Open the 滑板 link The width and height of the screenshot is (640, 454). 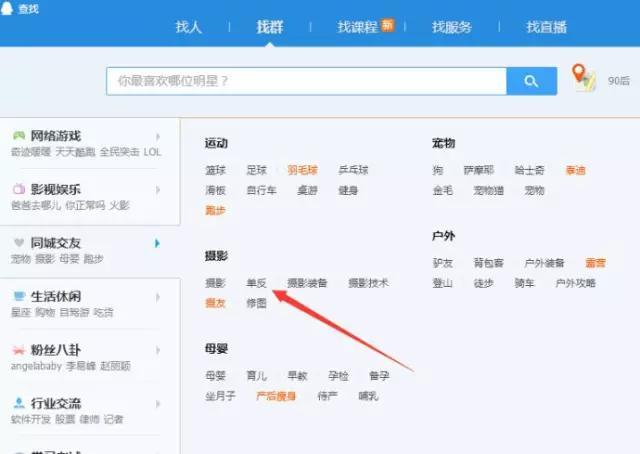216,190
